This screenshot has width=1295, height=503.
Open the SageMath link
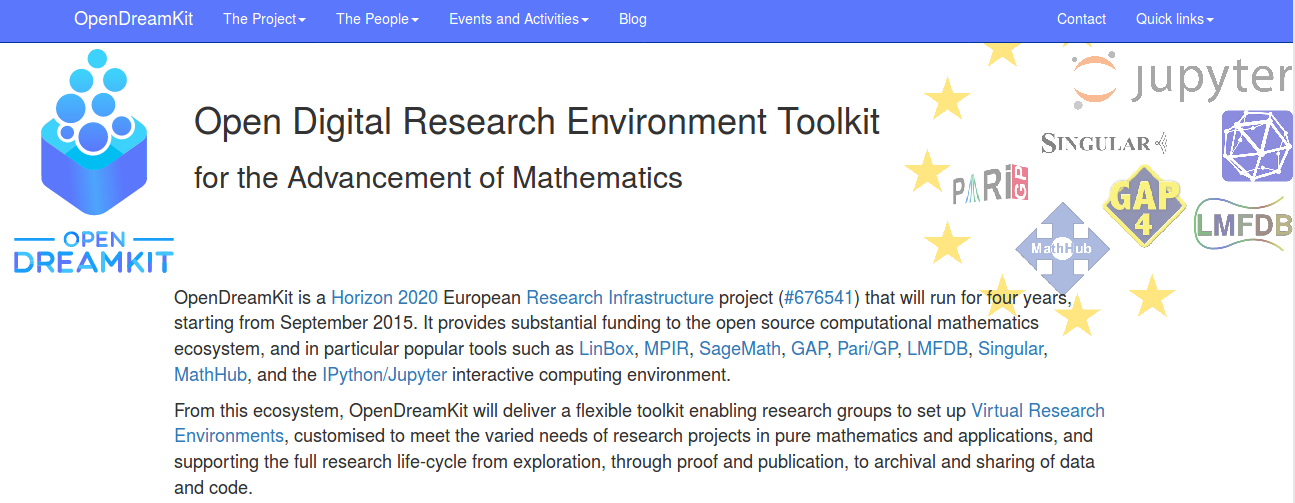pyautogui.click(x=740, y=350)
